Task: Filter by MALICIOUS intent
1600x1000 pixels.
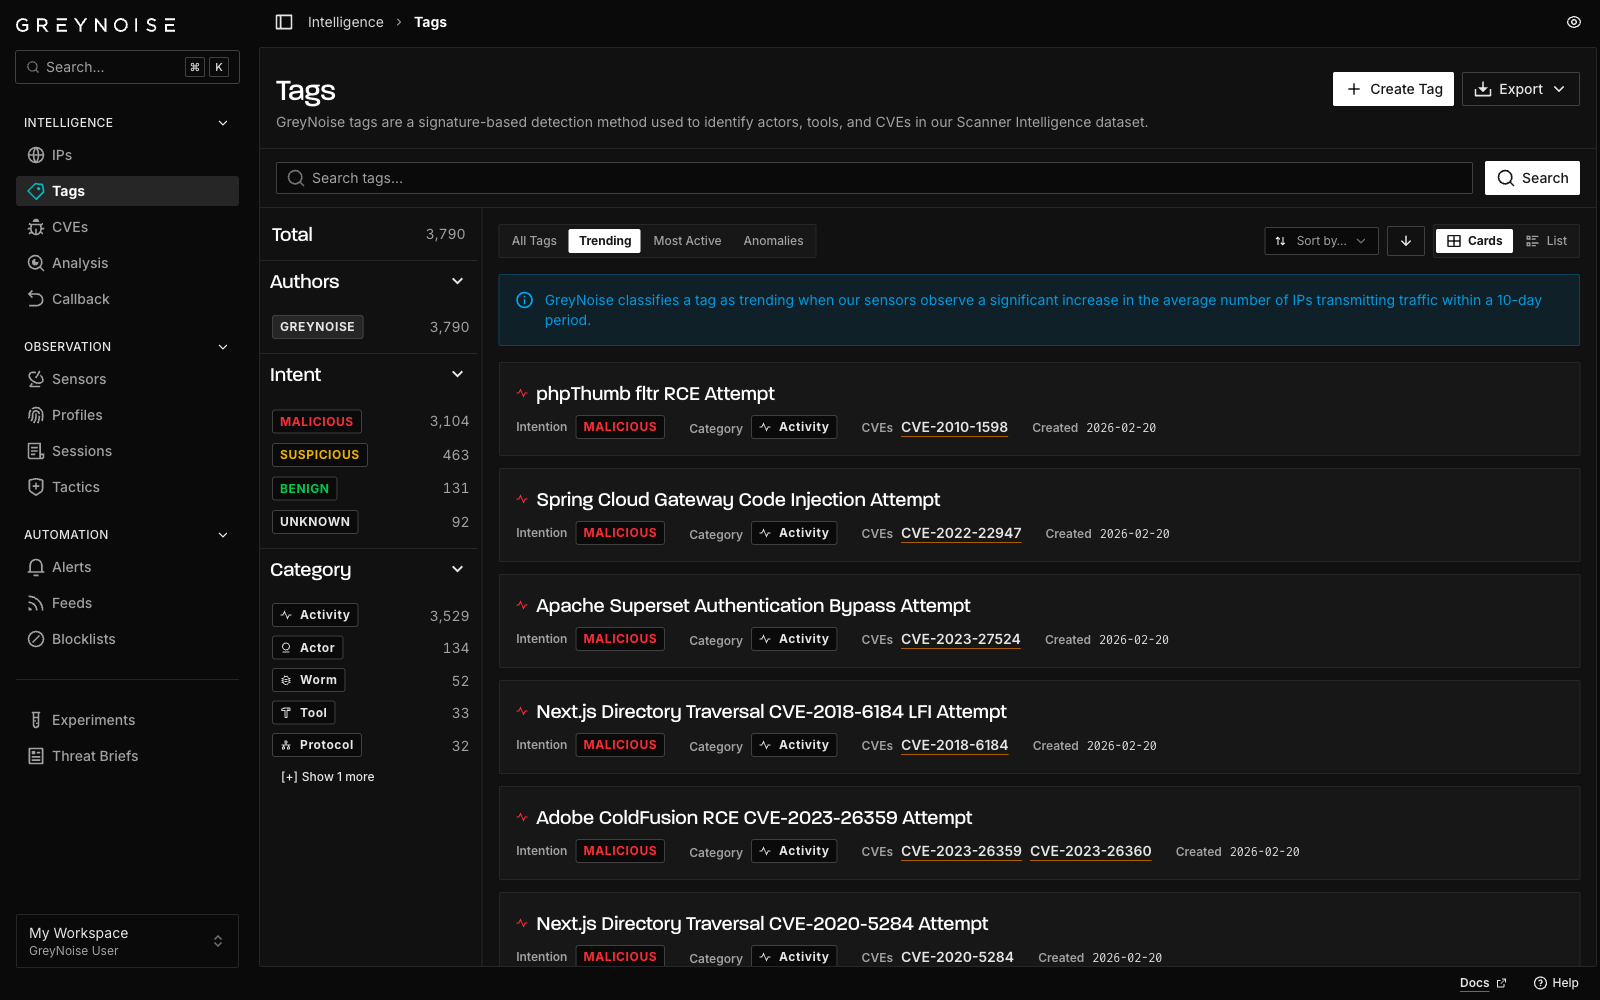Action: pyautogui.click(x=317, y=422)
